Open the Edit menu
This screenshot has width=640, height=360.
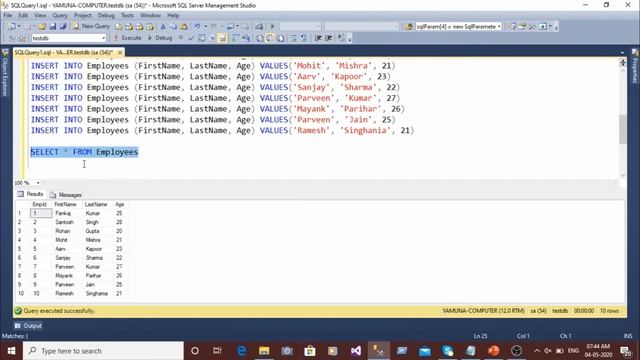(23, 15)
